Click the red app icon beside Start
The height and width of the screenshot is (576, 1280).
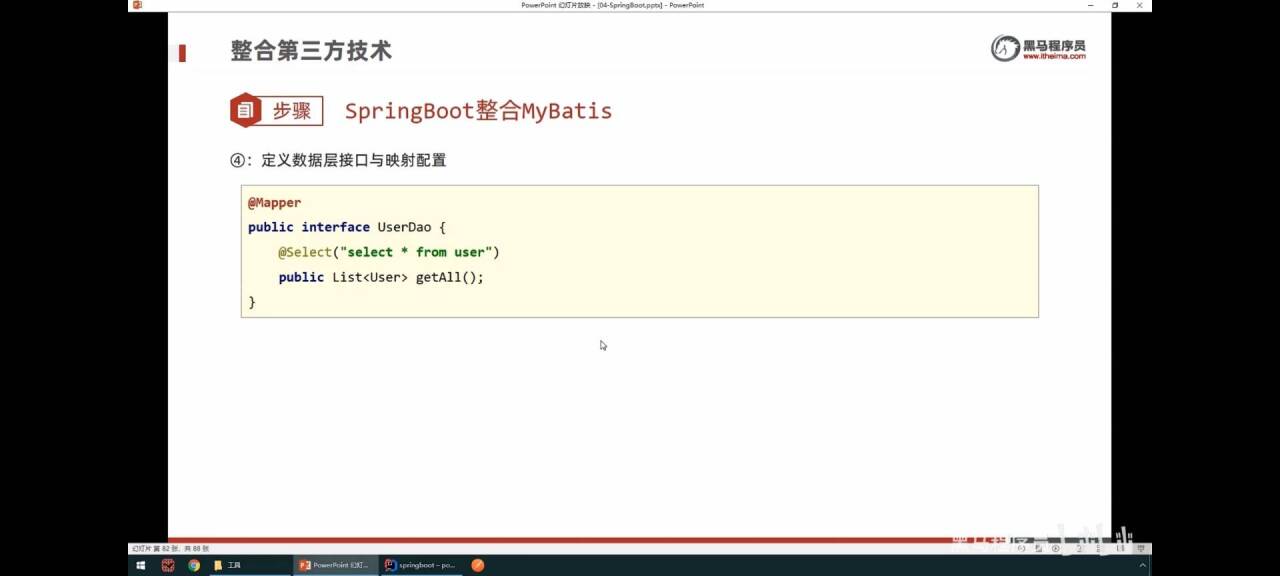point(168,565)
